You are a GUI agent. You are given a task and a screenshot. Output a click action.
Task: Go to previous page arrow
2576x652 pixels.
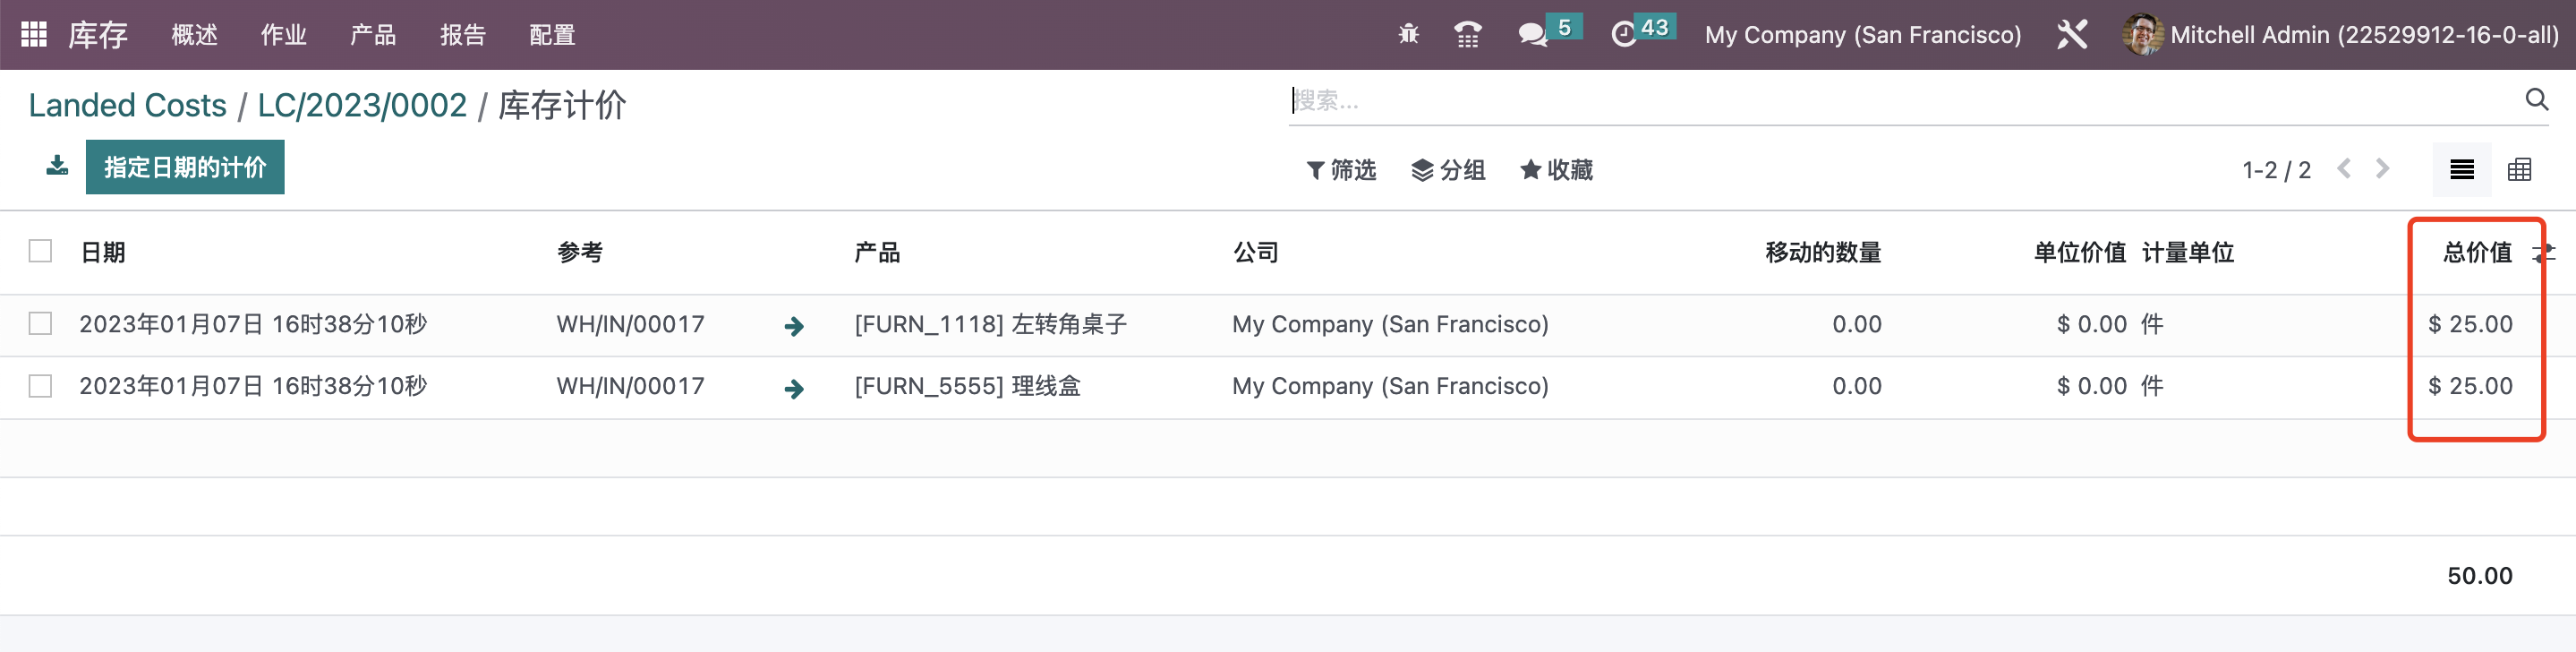point(2344,169)
